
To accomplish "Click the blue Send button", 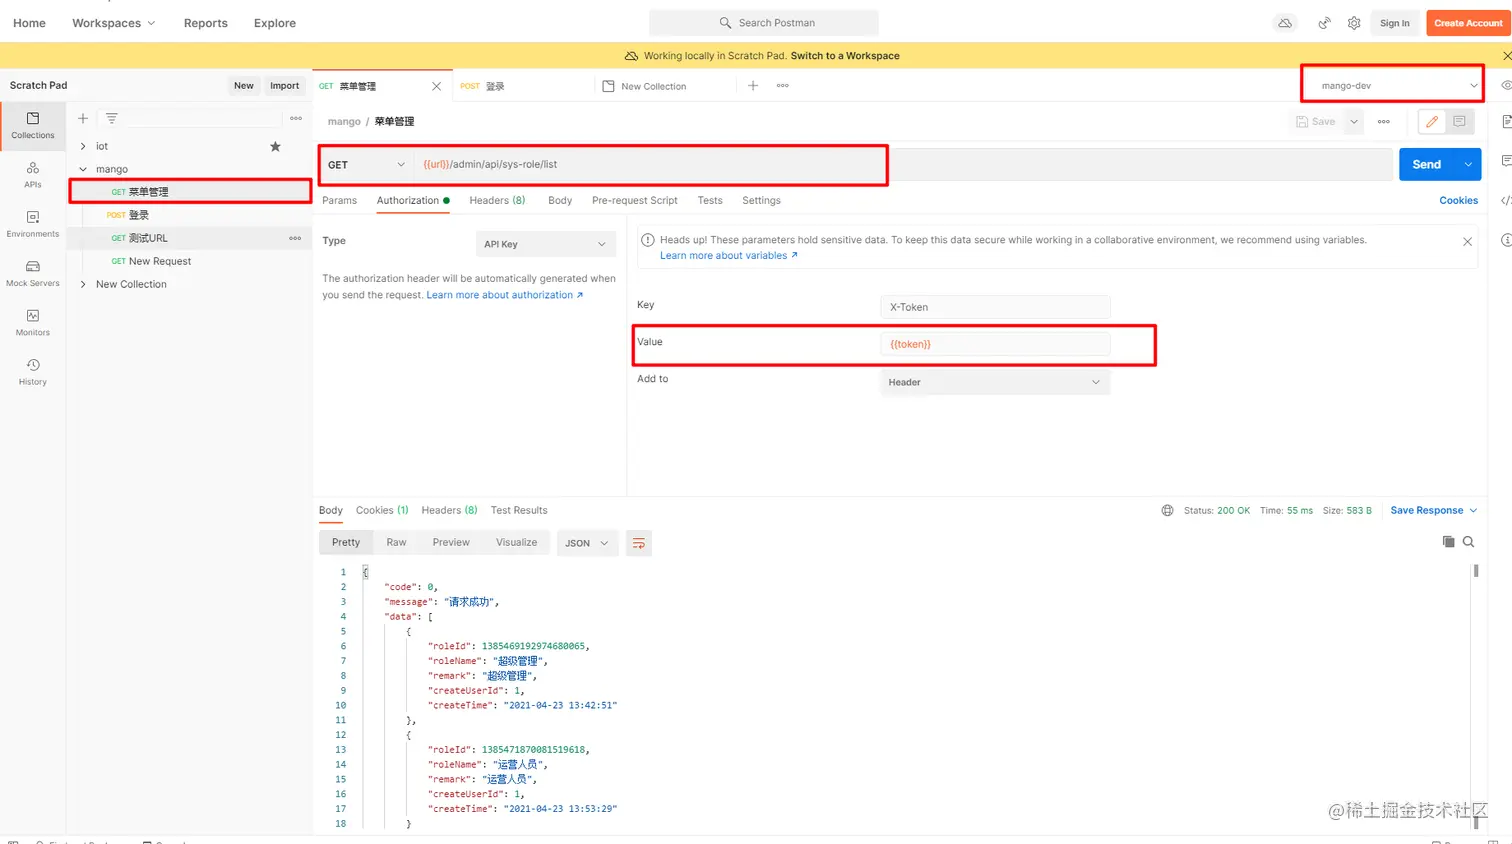I will (x=1426, y=165).
